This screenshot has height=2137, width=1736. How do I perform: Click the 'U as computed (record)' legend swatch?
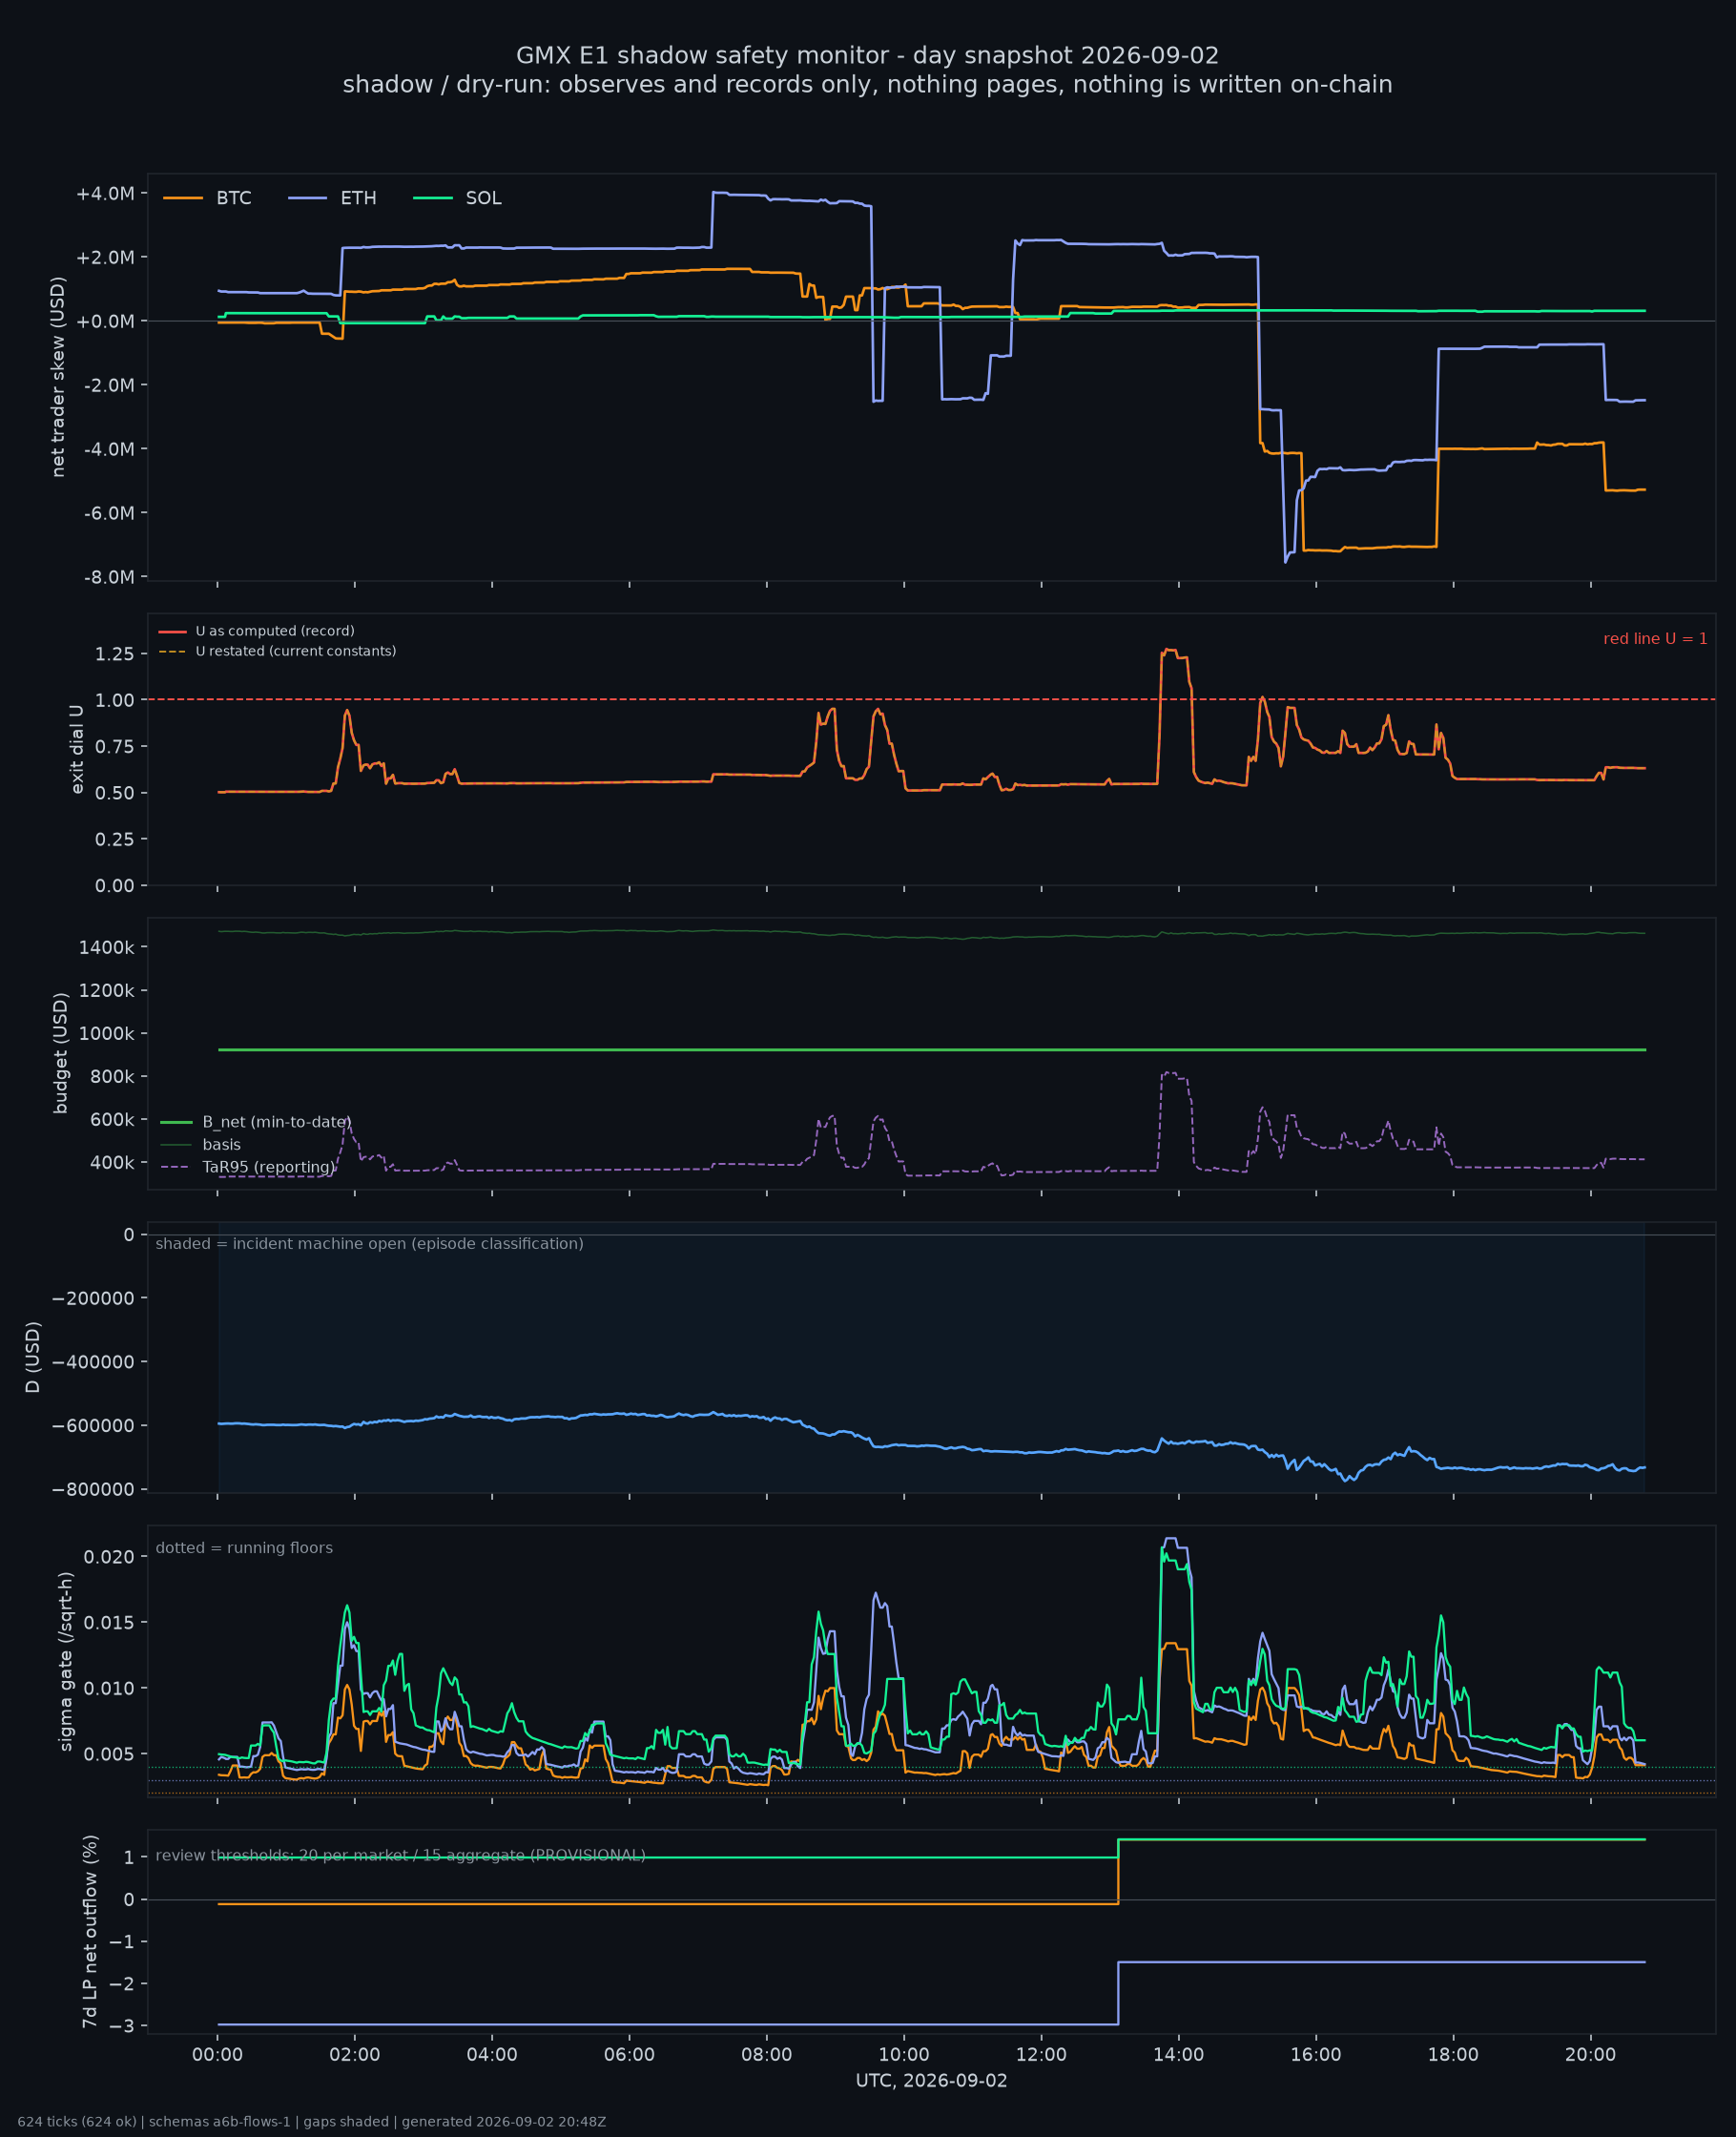click(x=173, y=631)
